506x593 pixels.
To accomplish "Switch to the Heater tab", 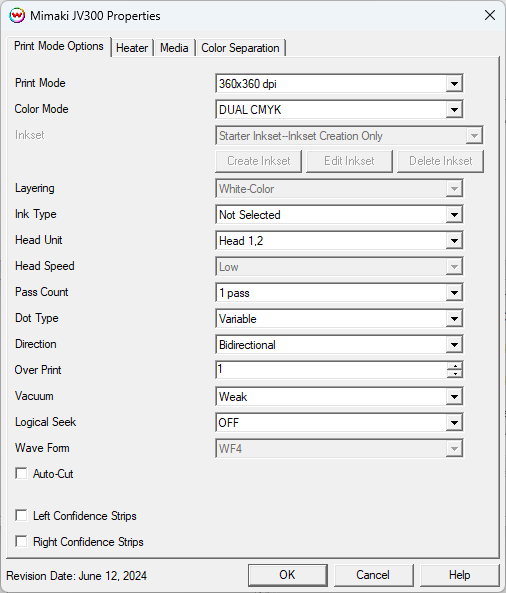I will 132,48.
